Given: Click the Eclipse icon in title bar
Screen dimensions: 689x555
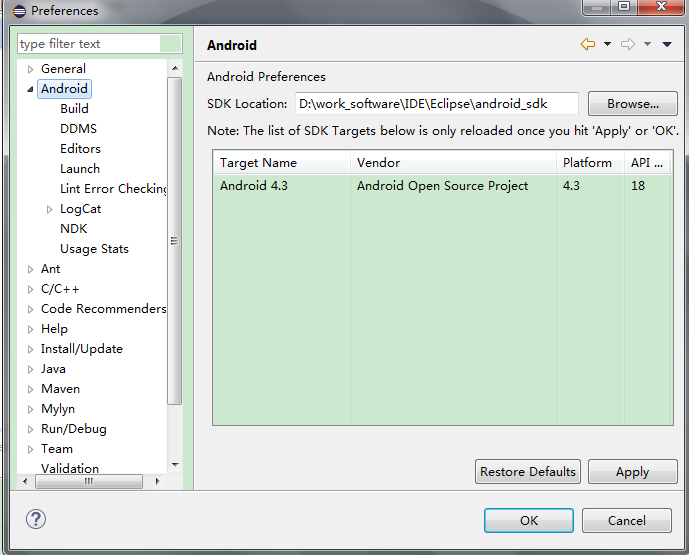Looking at the screenshot, I should point(19,11).
